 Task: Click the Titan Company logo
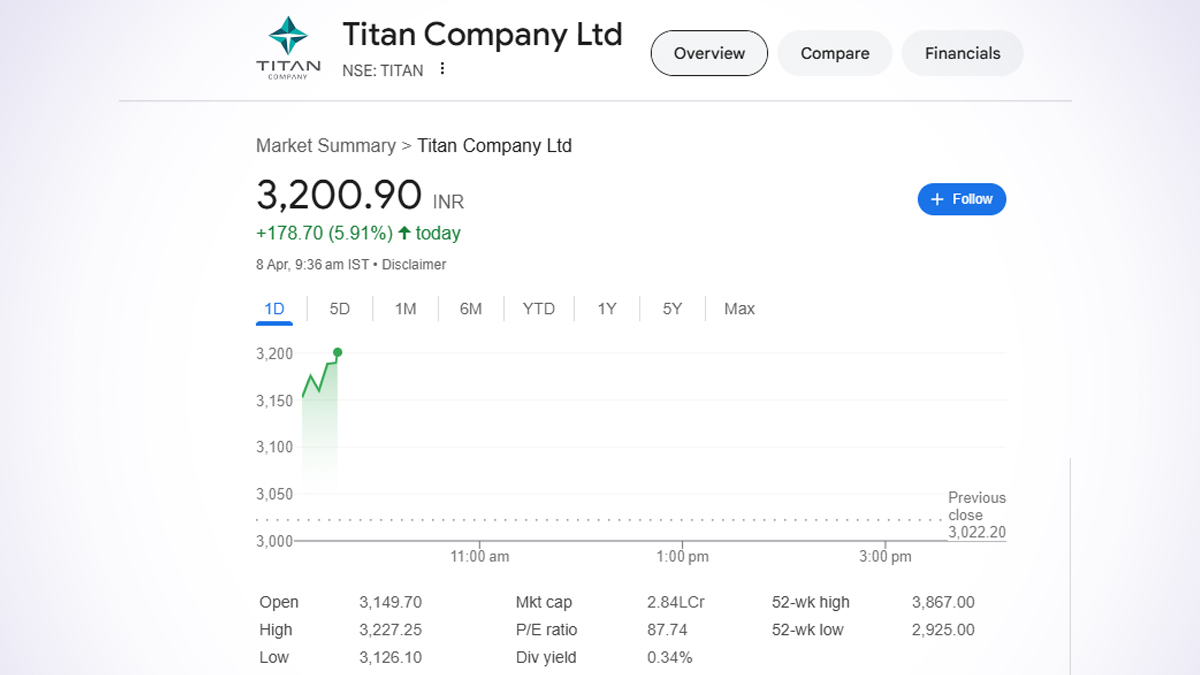[x=288, y=47]
